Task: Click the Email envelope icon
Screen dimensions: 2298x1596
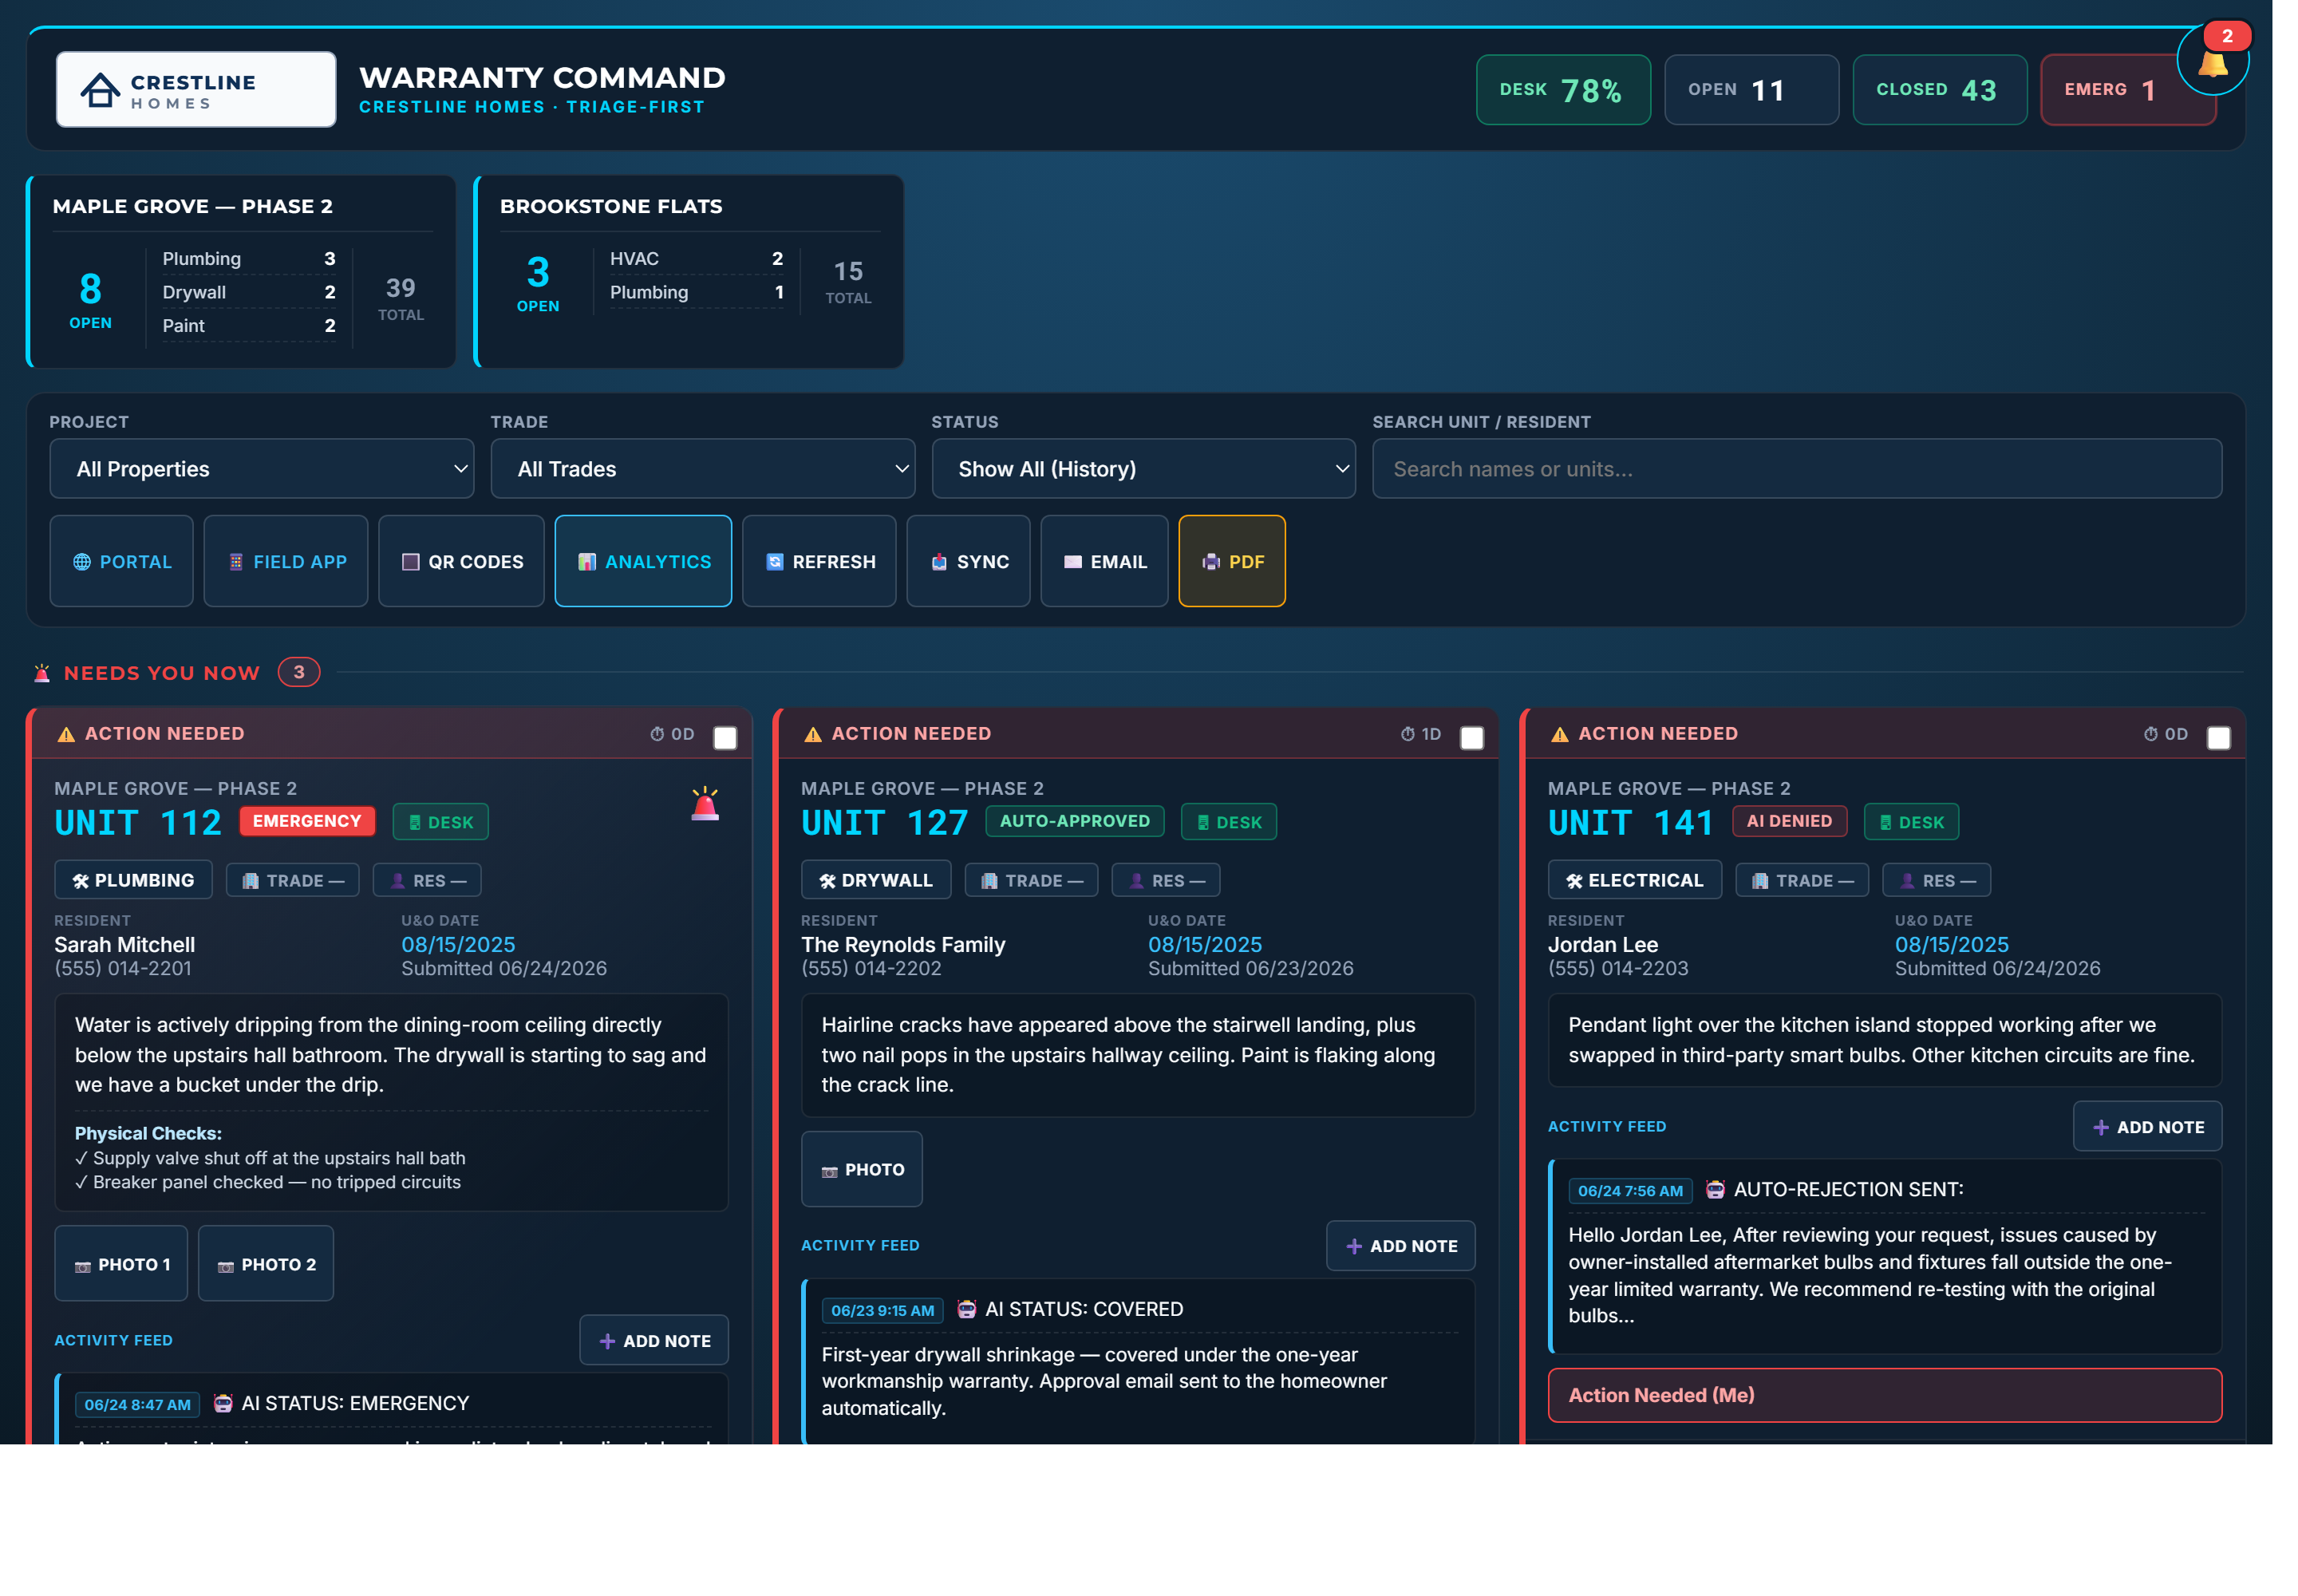Action: pos(1072,562)
